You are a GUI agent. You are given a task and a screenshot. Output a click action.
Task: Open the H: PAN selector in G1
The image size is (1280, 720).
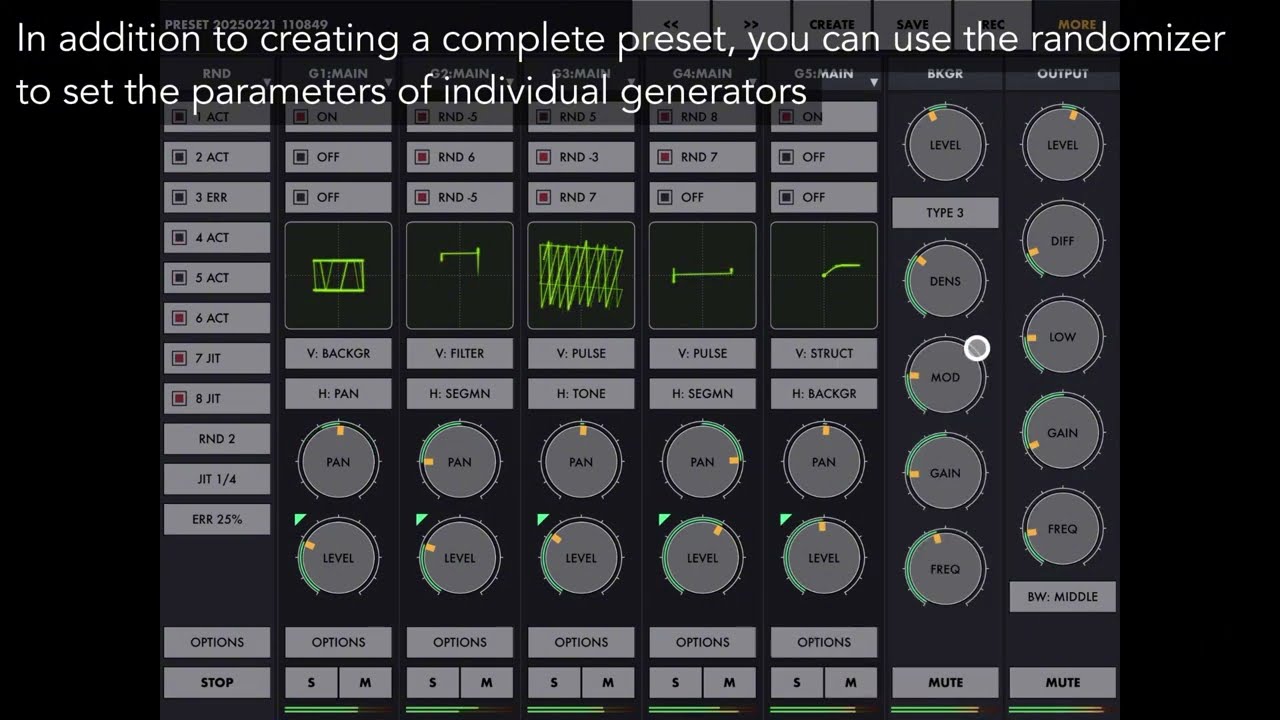point(338,393)
